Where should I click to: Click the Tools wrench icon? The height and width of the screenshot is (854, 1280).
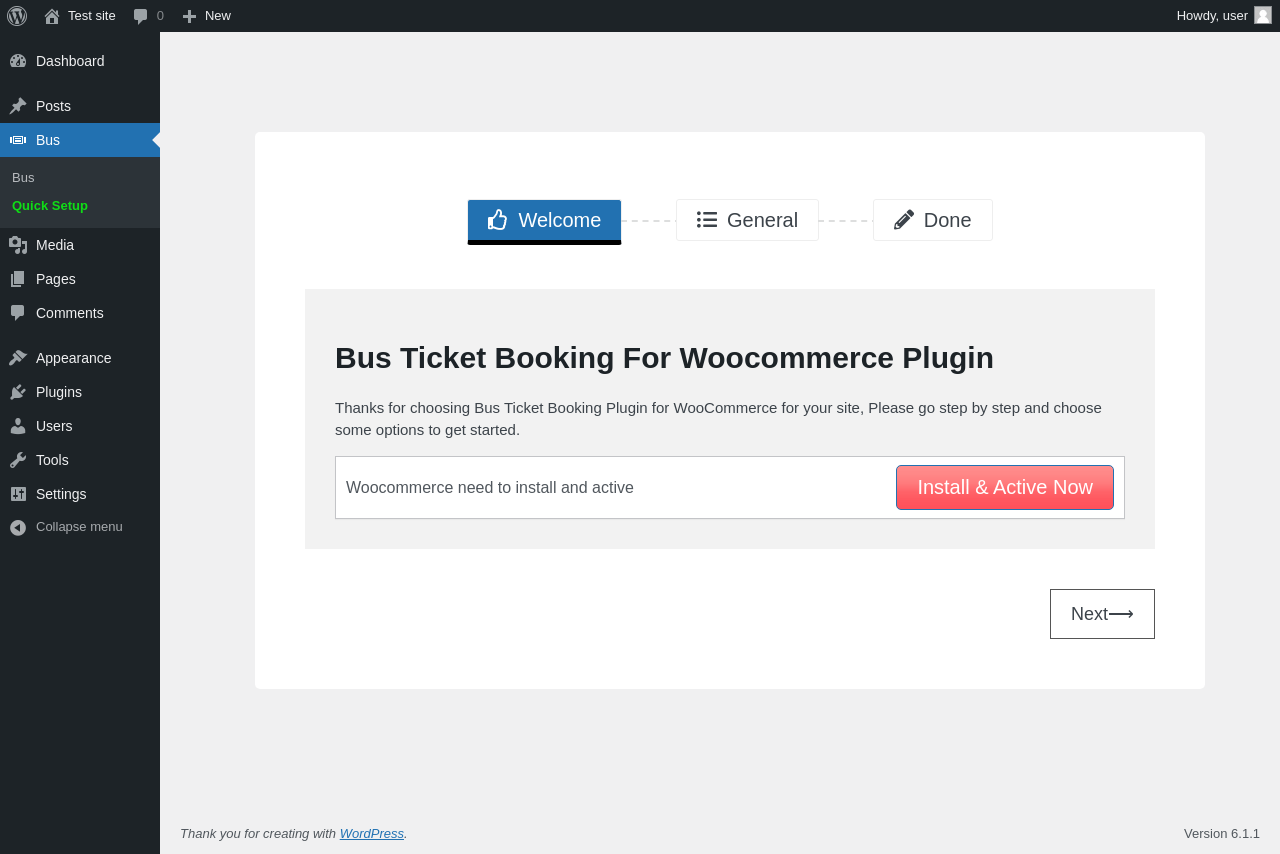pos(18,460)
